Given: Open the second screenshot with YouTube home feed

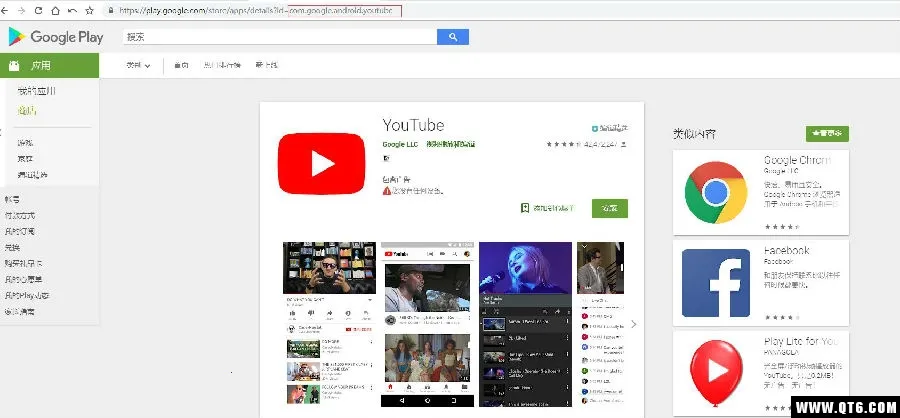Looking at the screenshot, I should point(428,324).
